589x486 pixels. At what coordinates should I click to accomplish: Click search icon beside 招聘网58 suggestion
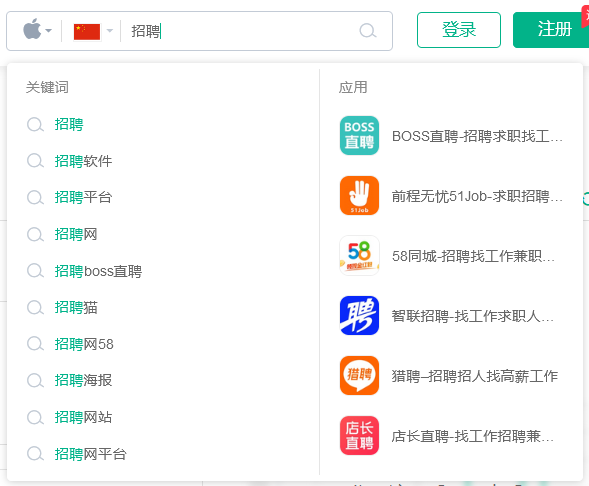point(35,344)
